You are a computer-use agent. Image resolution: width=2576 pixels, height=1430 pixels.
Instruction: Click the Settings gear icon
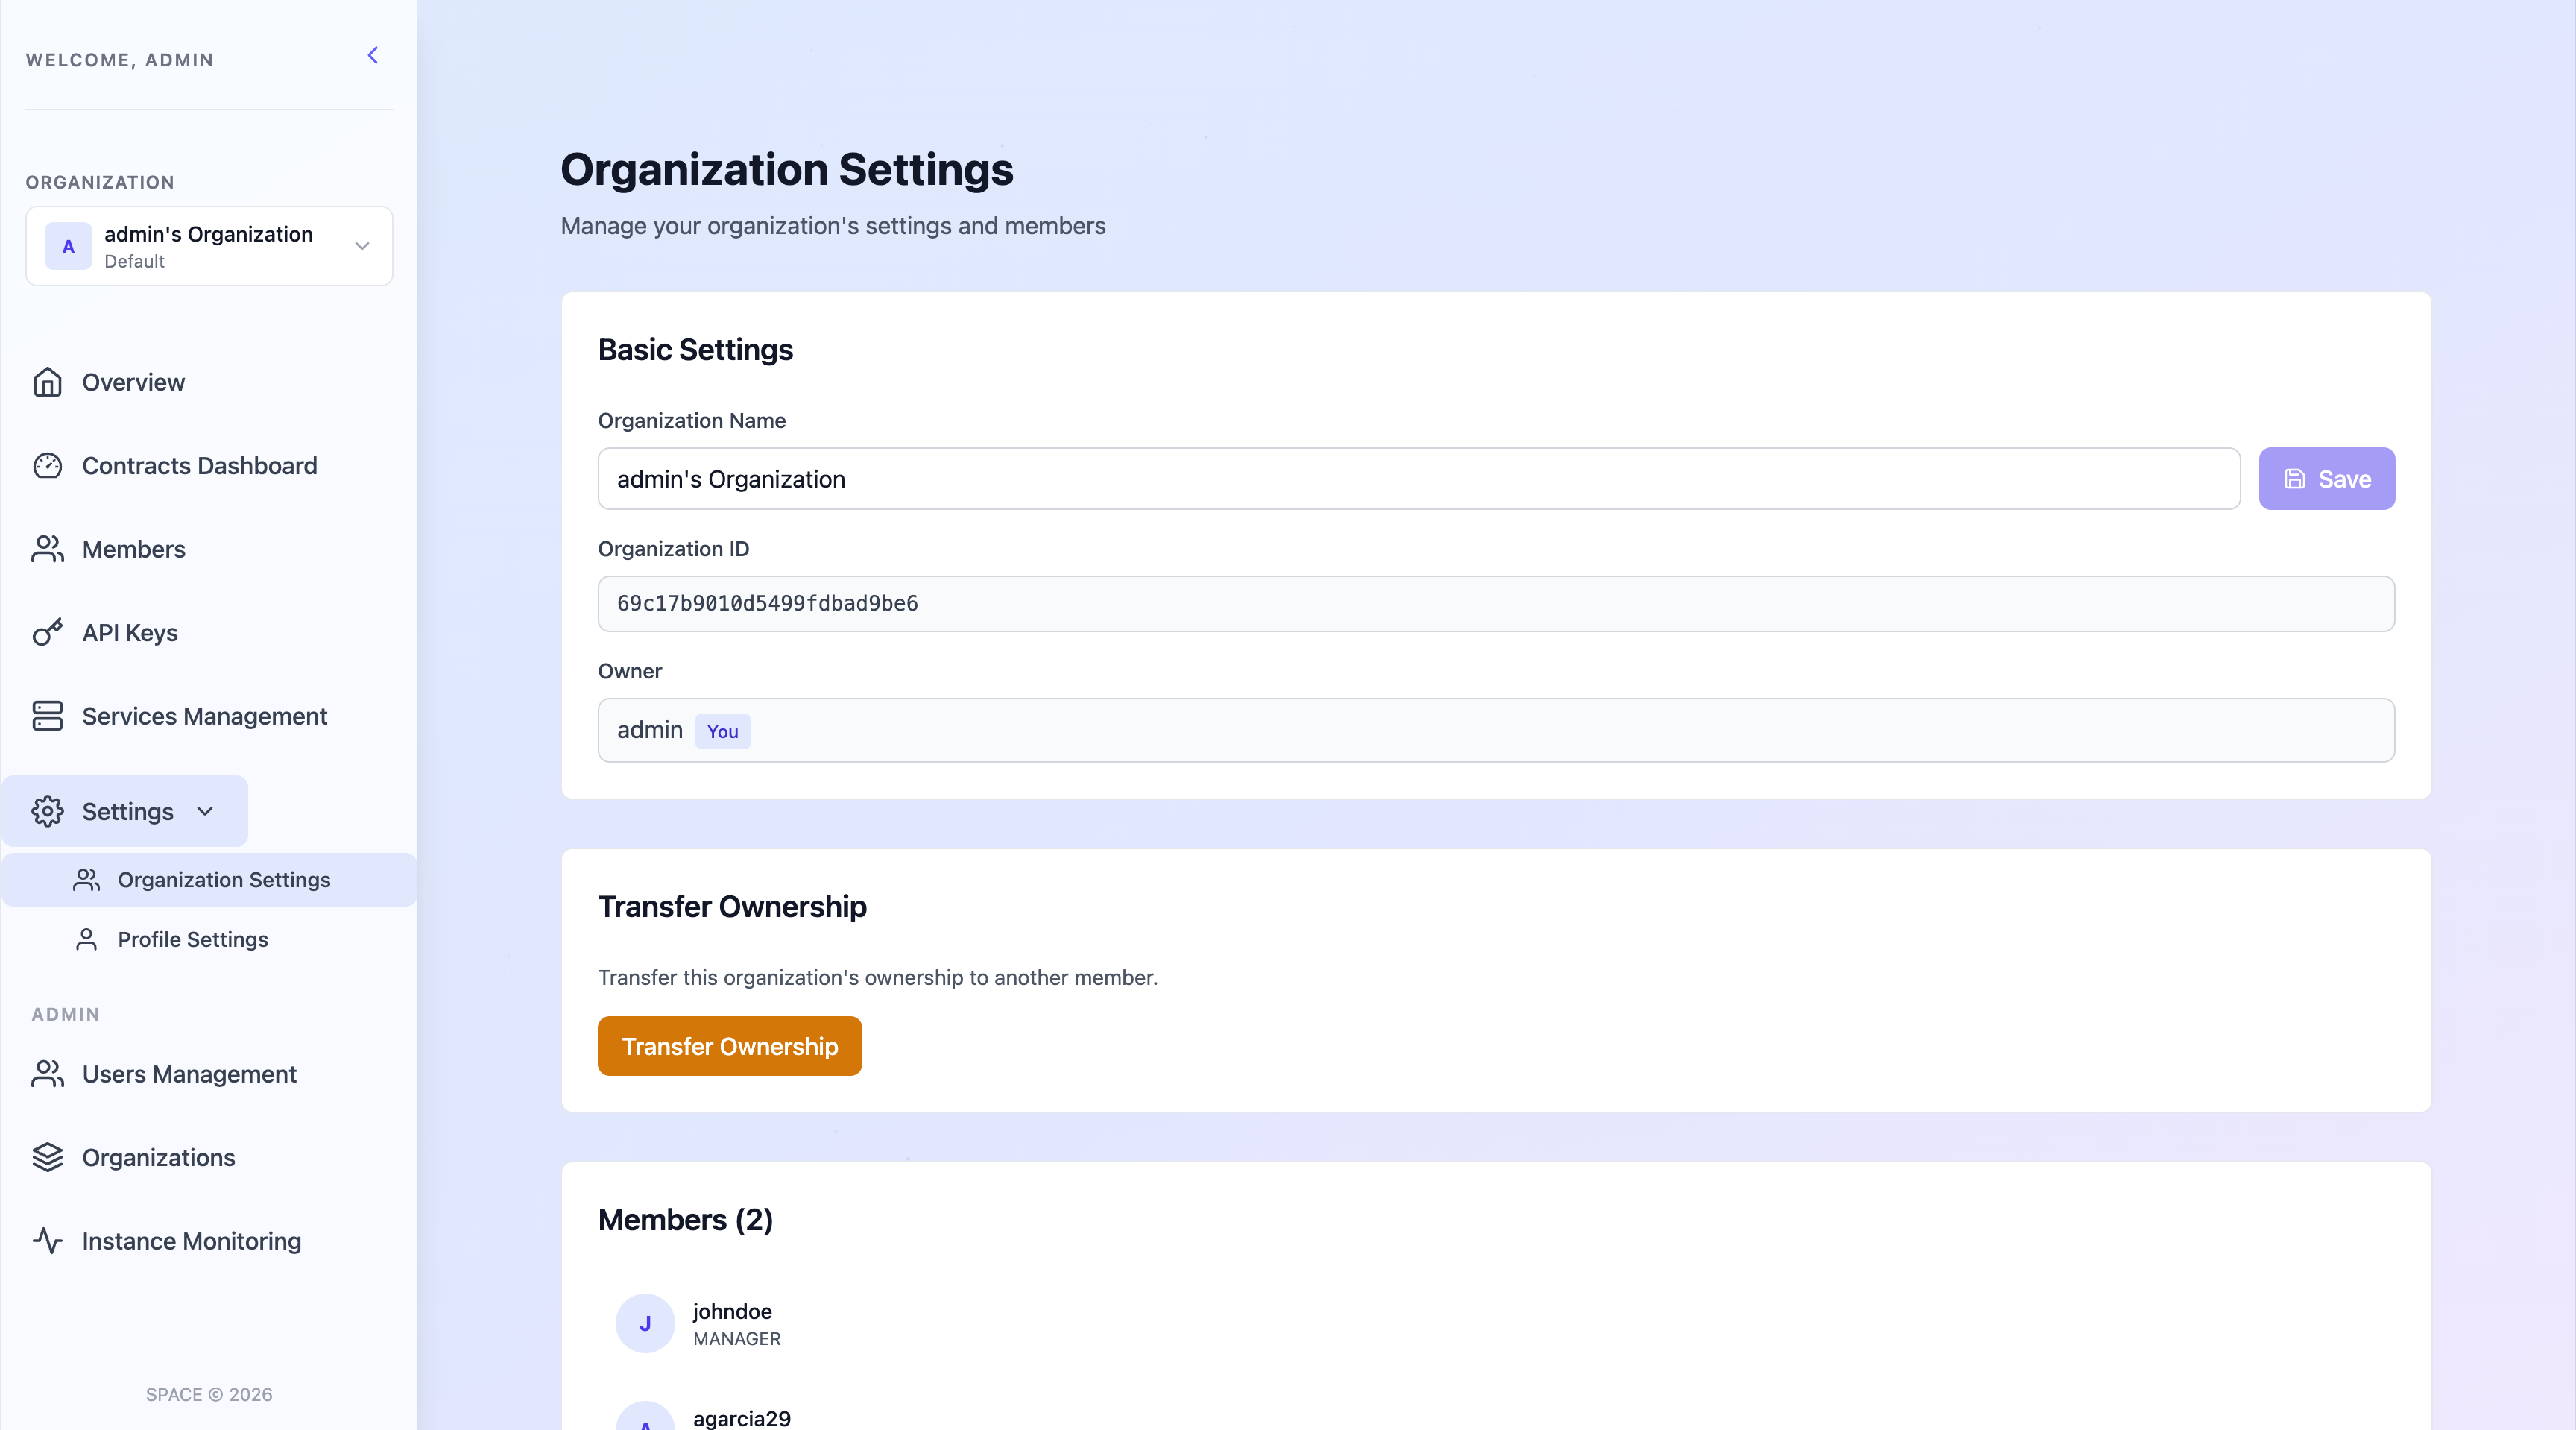click(47, 811)
